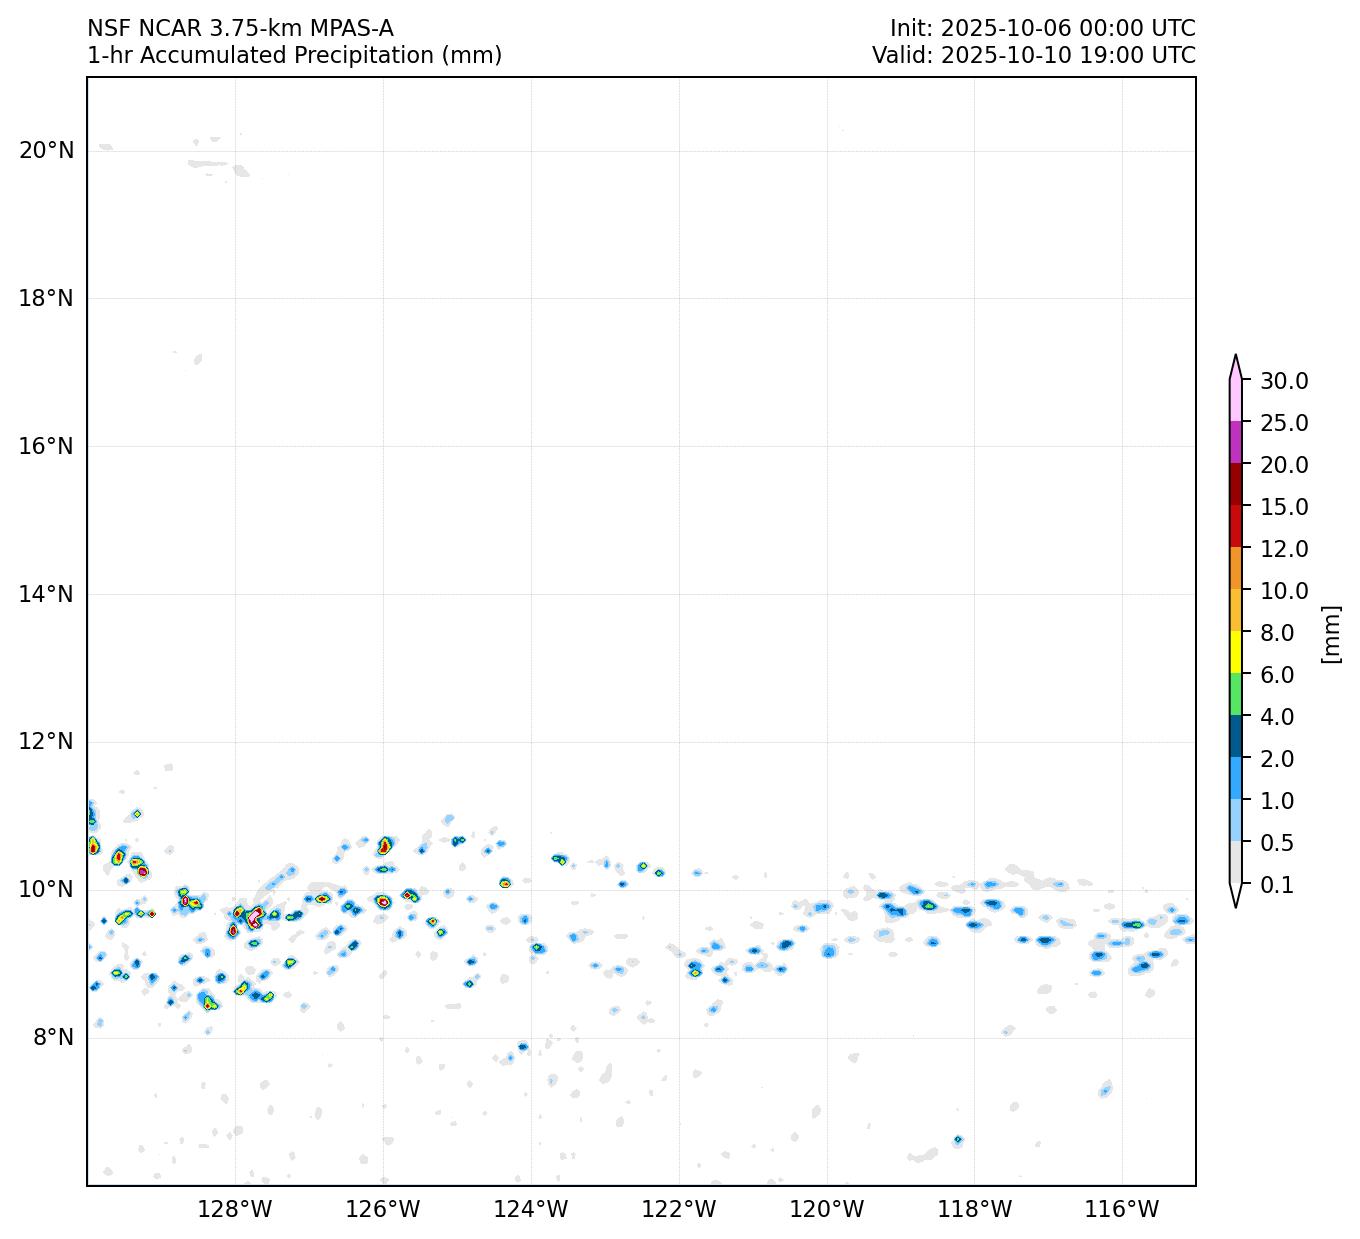Click the pink arrow tip atop the colorbar
1360x1239 pixels.
click(1236, 368)
